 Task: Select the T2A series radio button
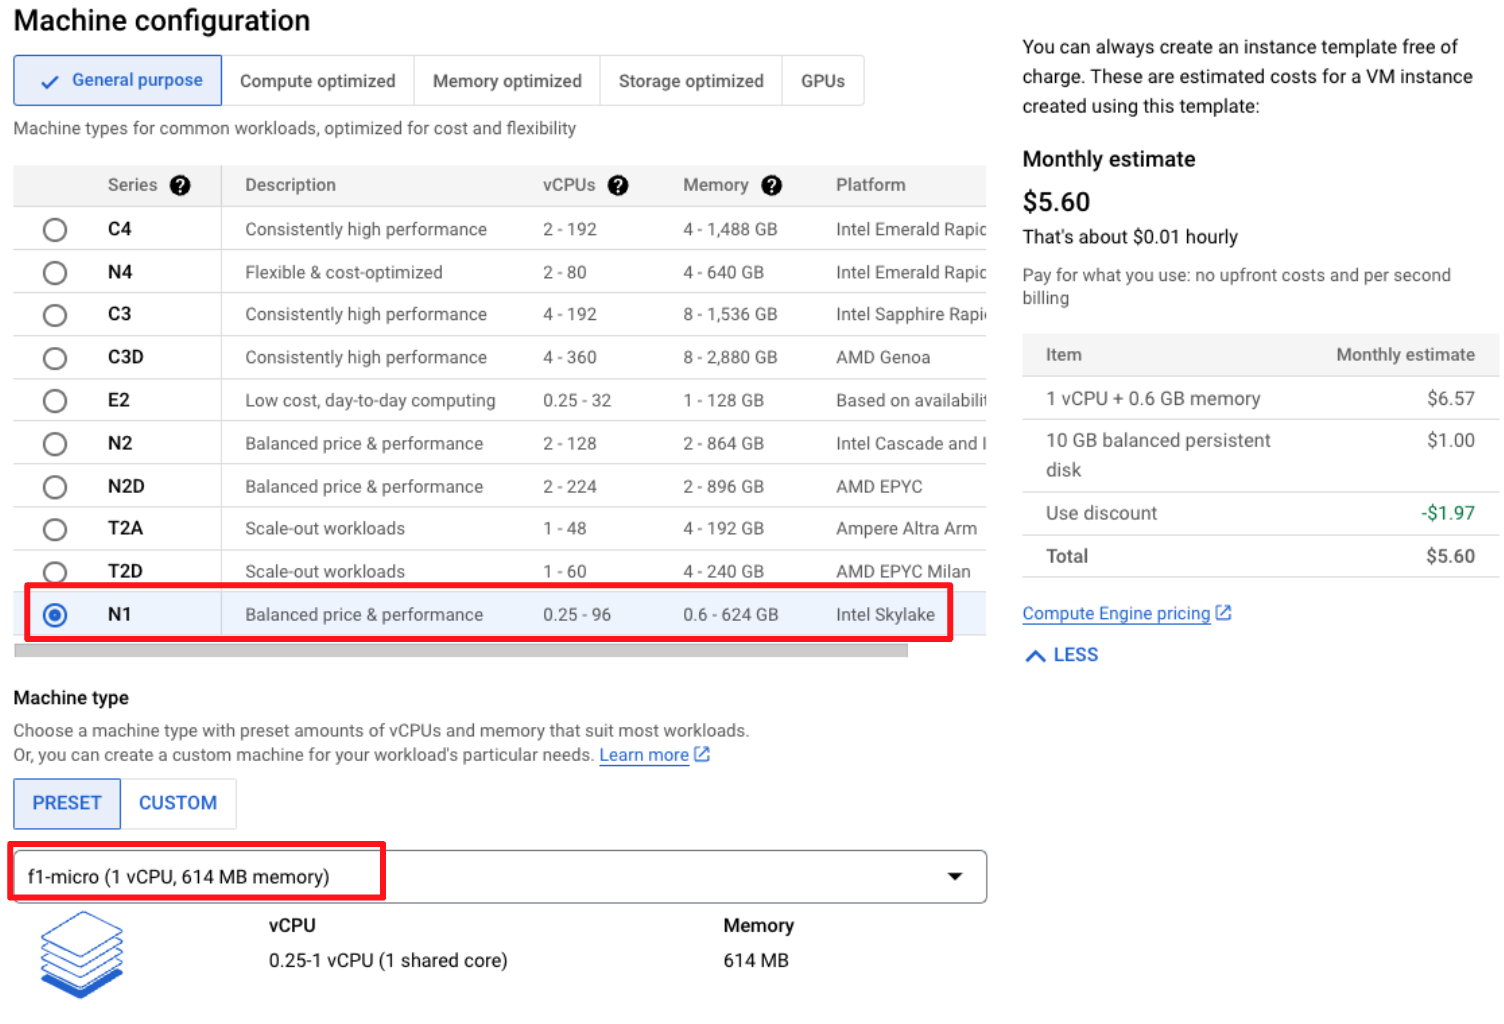[55, 529]
